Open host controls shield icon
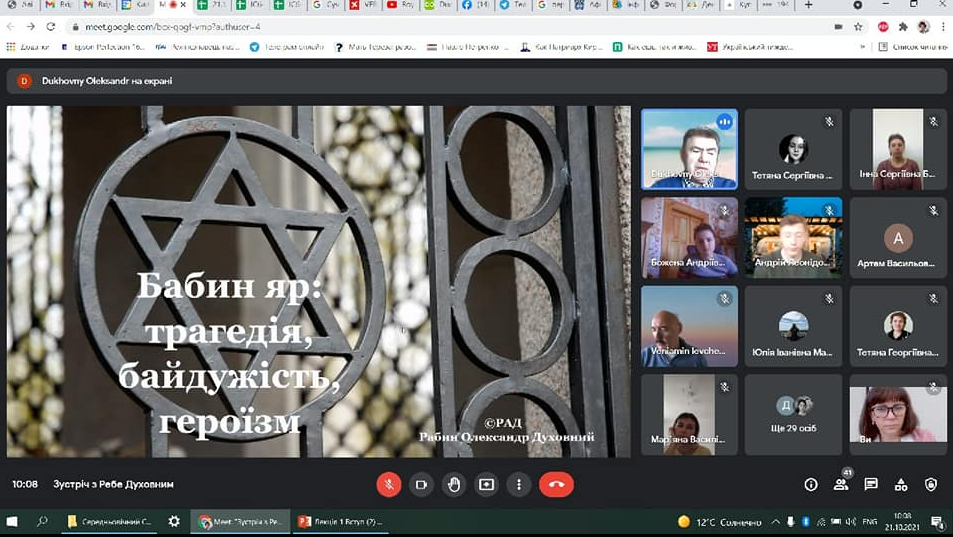Image resolution: width=953 pixels, height=537 pixels. coord(931,484)
